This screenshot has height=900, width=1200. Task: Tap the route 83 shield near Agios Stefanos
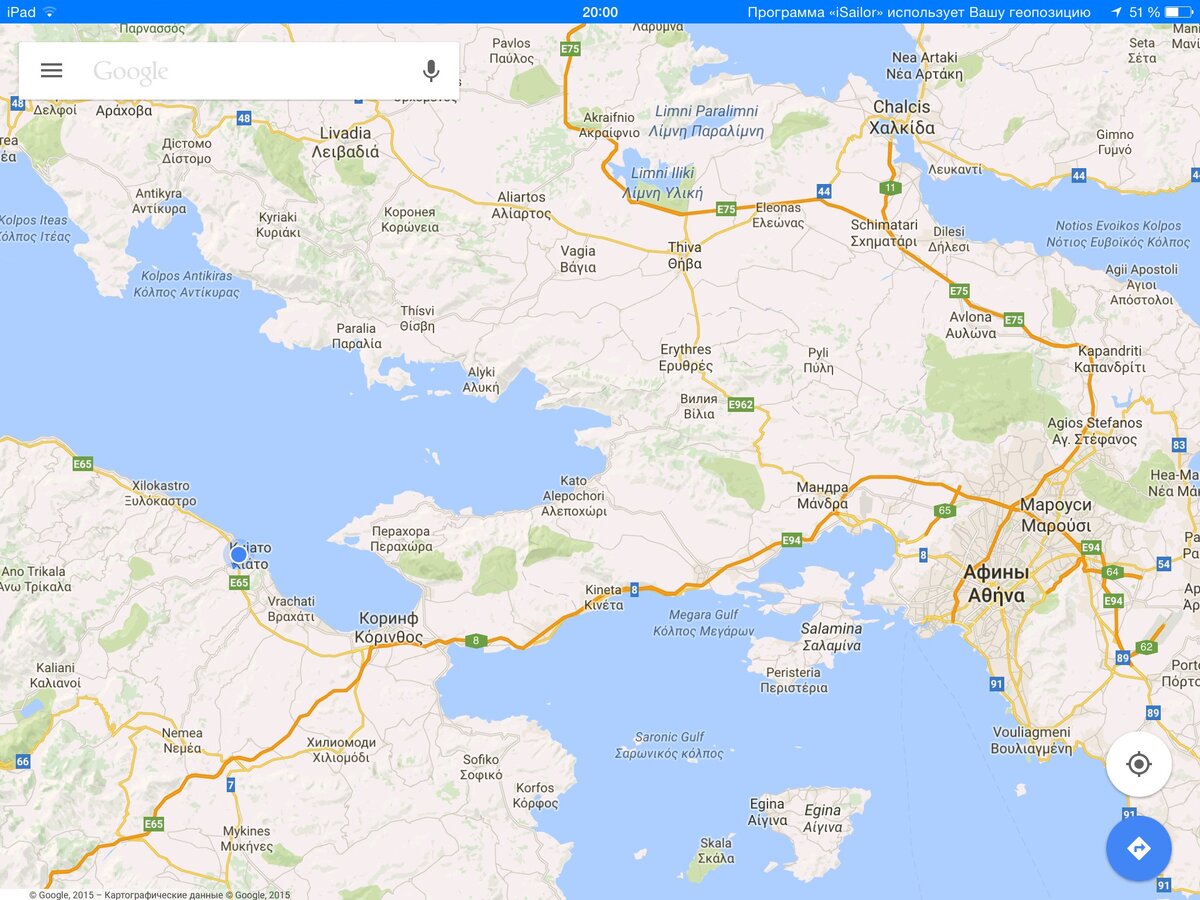[1180, 444]
